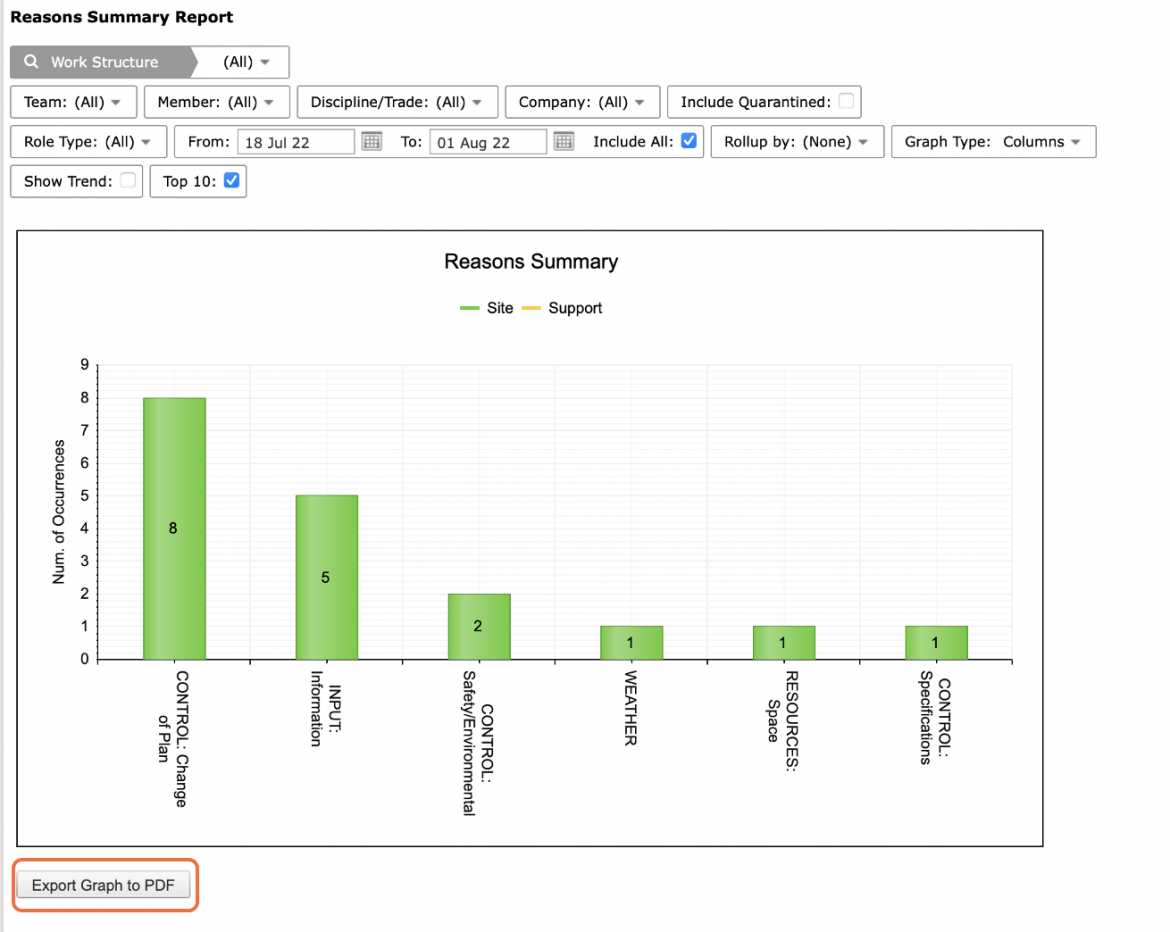Click the CONTROL: Change of Plan bar
The image size is (1170, 932).
click(x=175, y=528)
